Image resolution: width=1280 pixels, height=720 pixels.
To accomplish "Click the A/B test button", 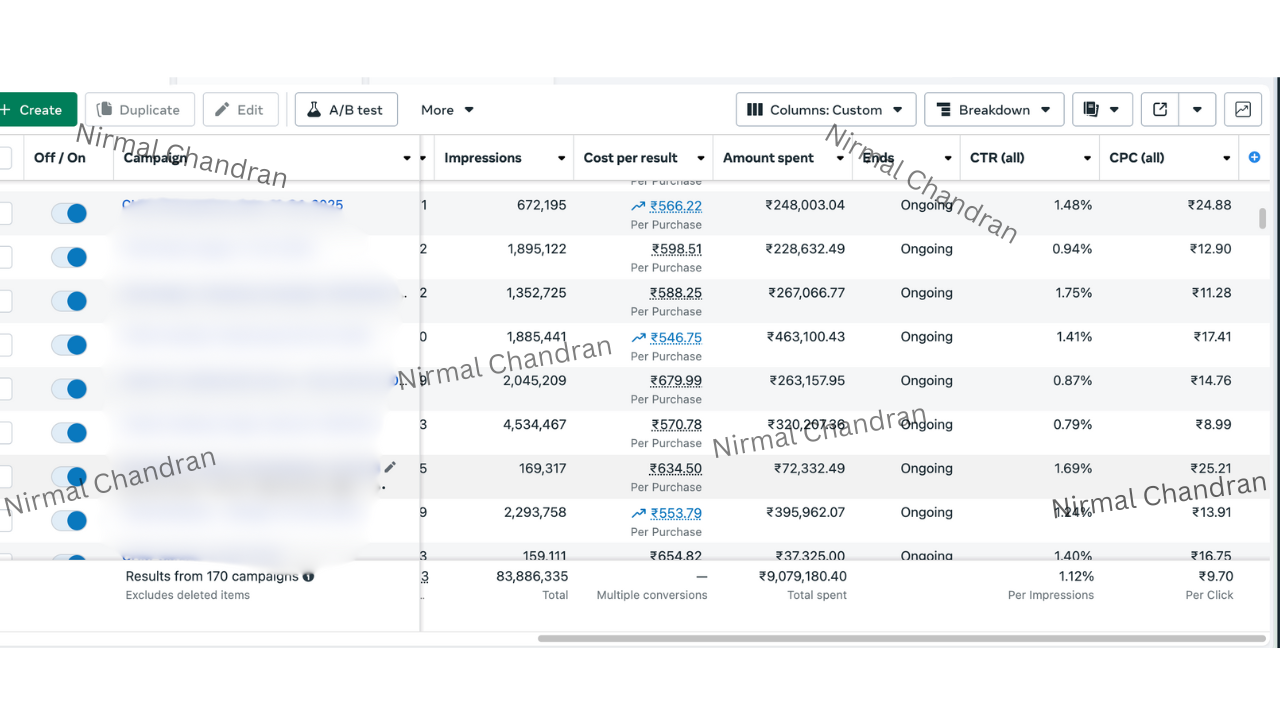I will point(346,110).
